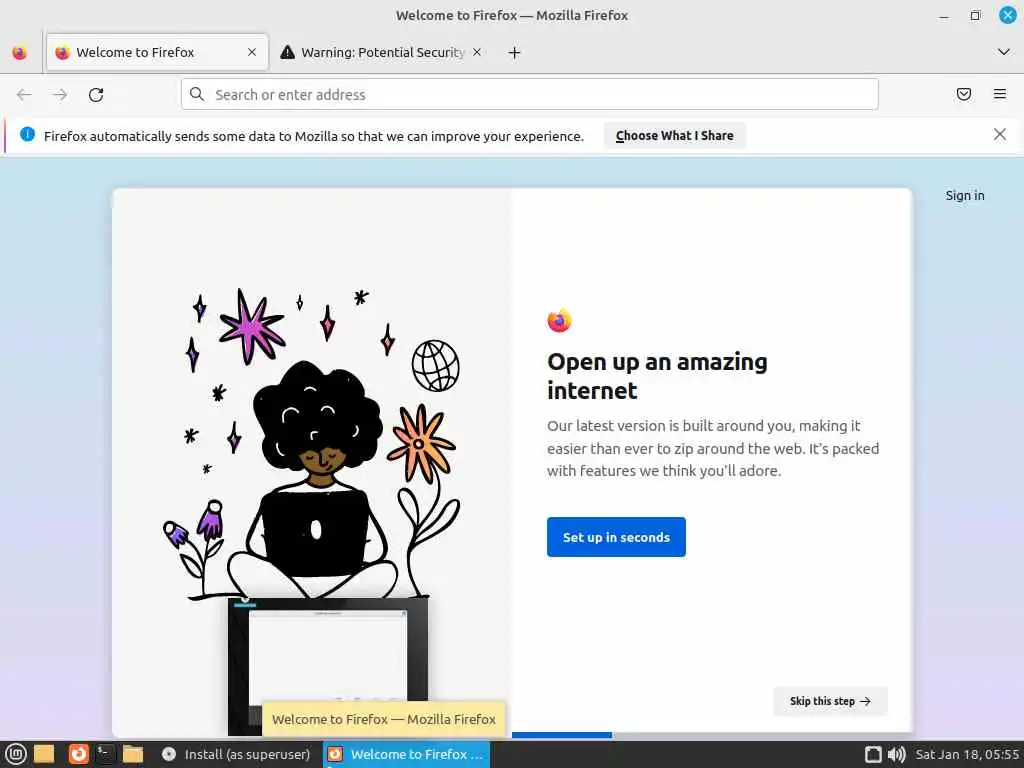This screenshot has width=1024, height=768.
Task: Restore down the Firefox window
Action: 975,15
